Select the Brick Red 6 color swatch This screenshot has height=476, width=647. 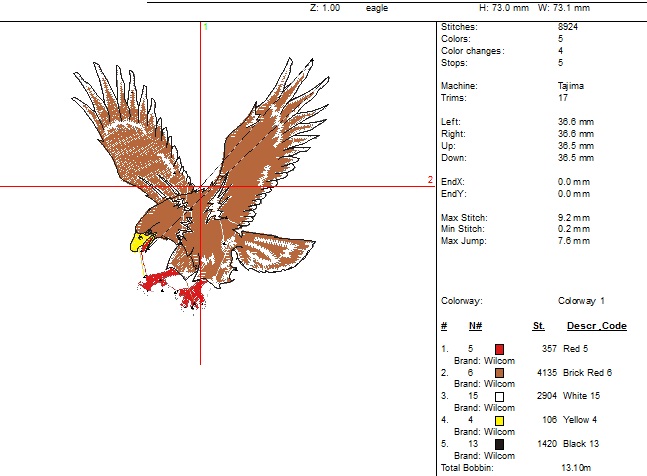pyautogui.click(x=499, y=373)
